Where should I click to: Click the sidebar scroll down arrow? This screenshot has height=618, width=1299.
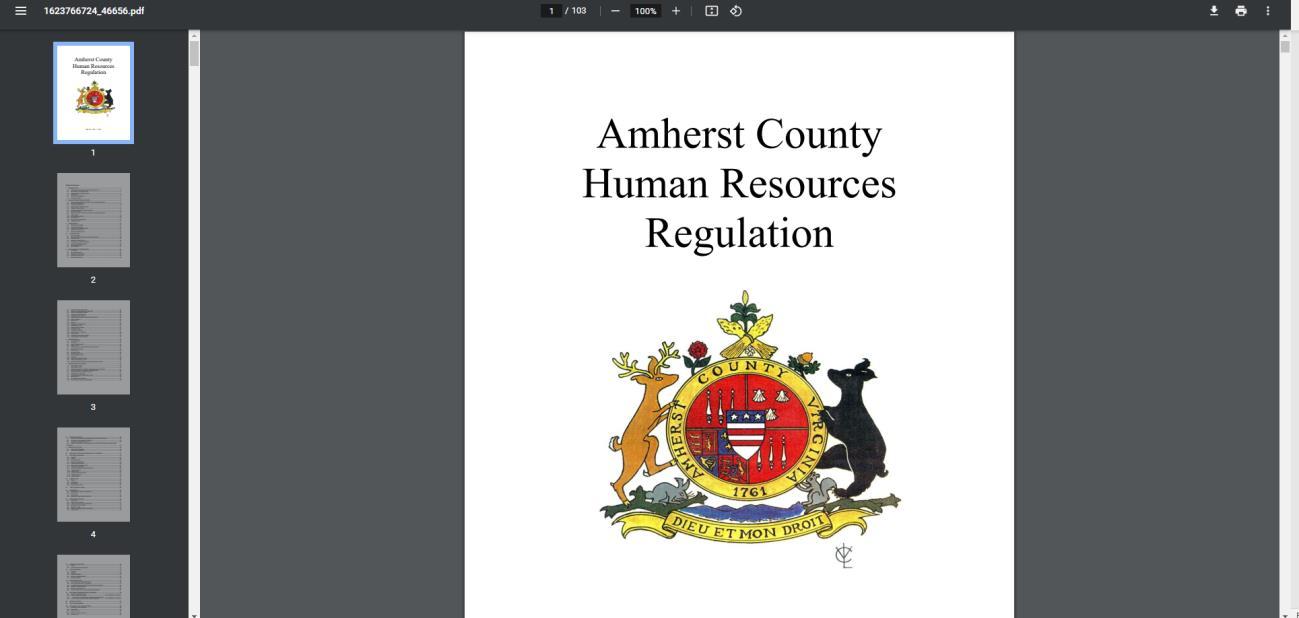(x=194, y=614)
